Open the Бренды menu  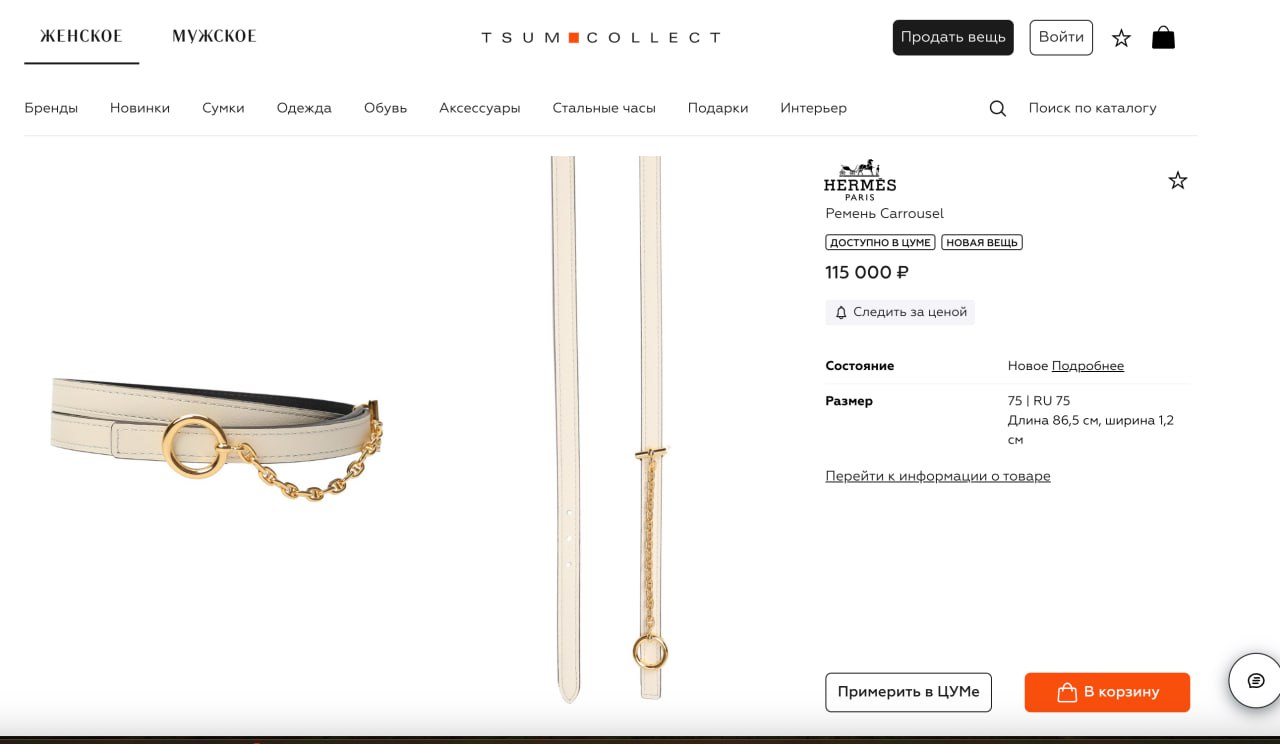coord(51,108)
